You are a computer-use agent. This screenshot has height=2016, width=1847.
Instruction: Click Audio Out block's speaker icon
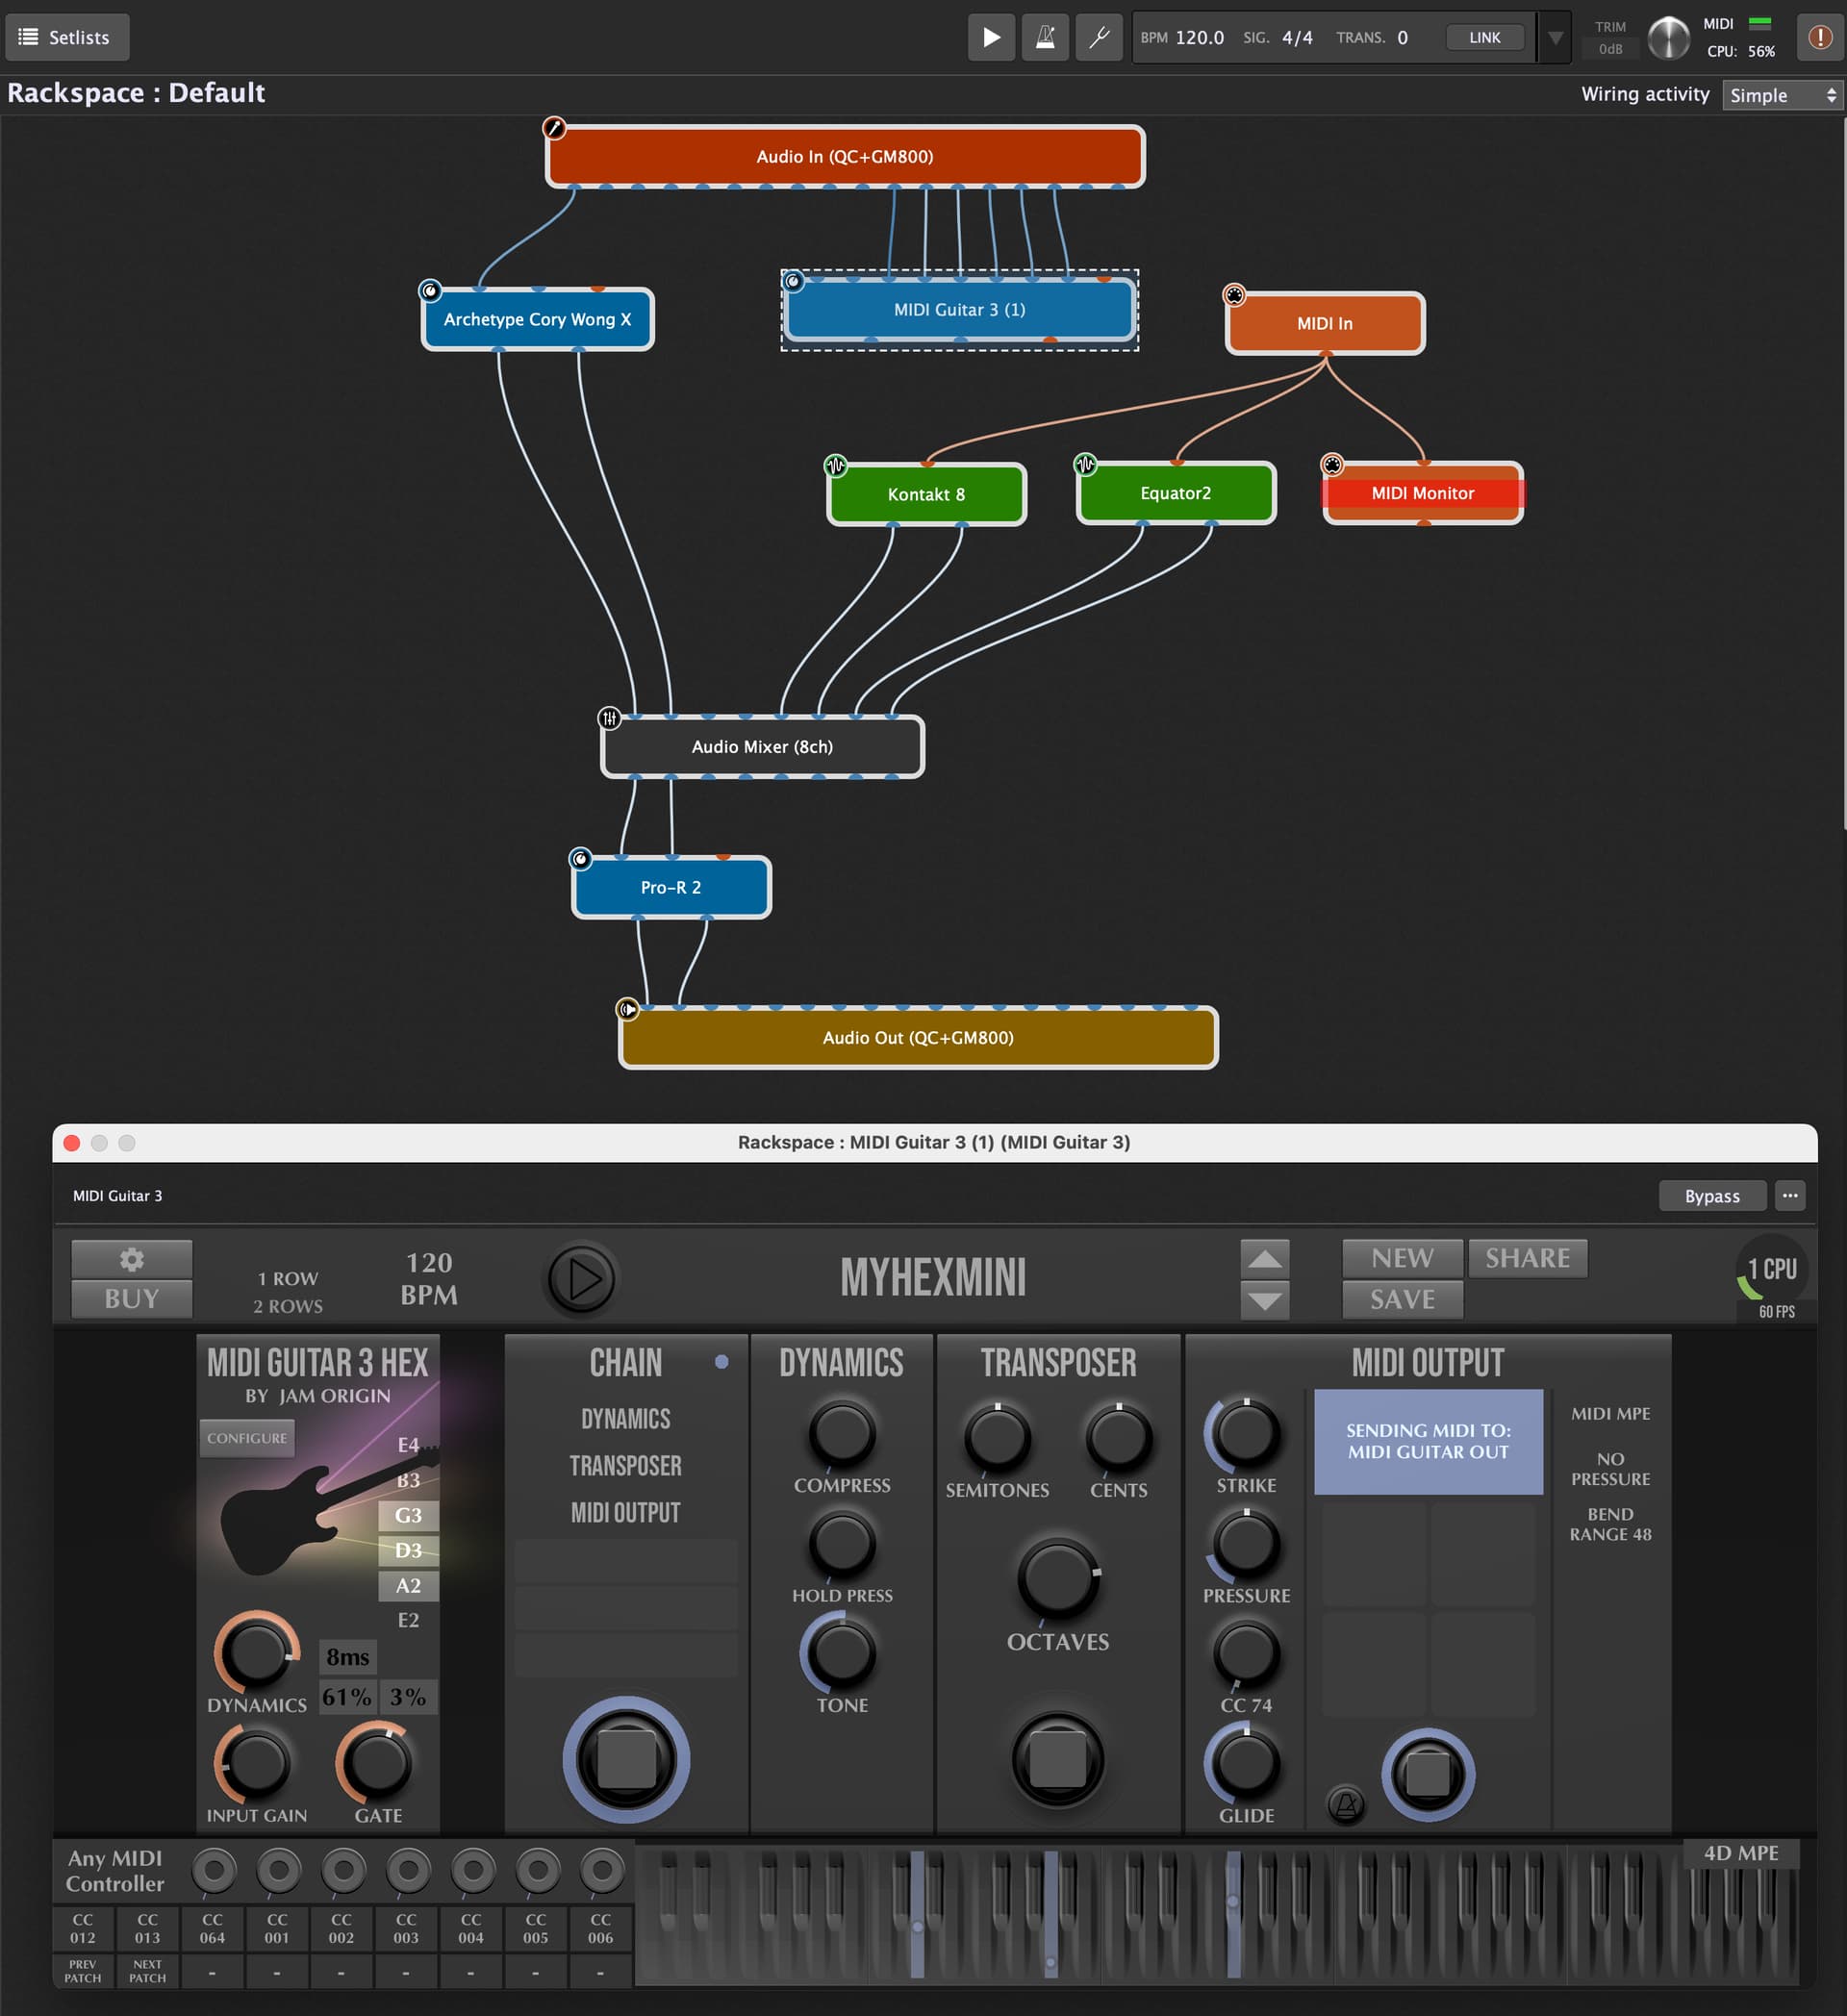[627, 1009]
